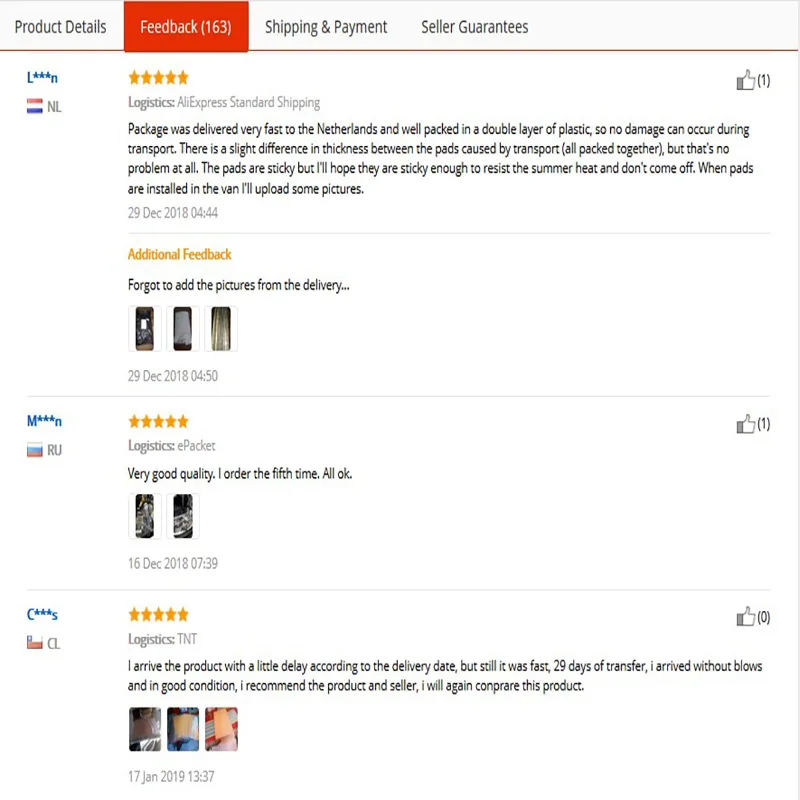The image size is (800, 800).
Task: Switch to Shipping & Payment tab
Action: pyautogui.click(x=326, y=27)
